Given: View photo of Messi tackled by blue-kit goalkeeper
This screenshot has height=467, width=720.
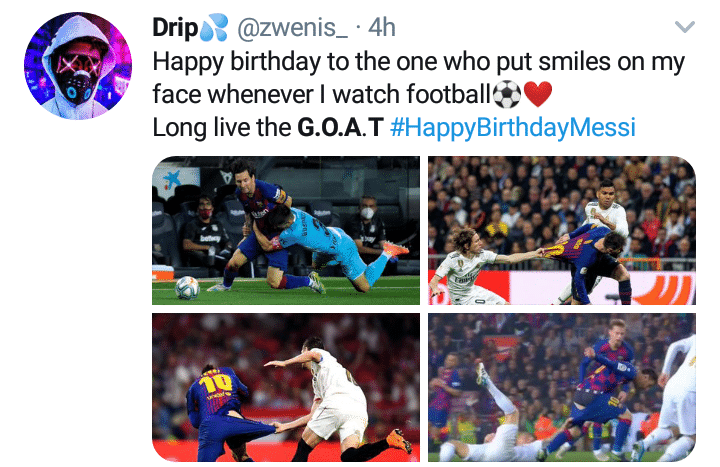Looking at the screenshot, I should tap(286, 230).
